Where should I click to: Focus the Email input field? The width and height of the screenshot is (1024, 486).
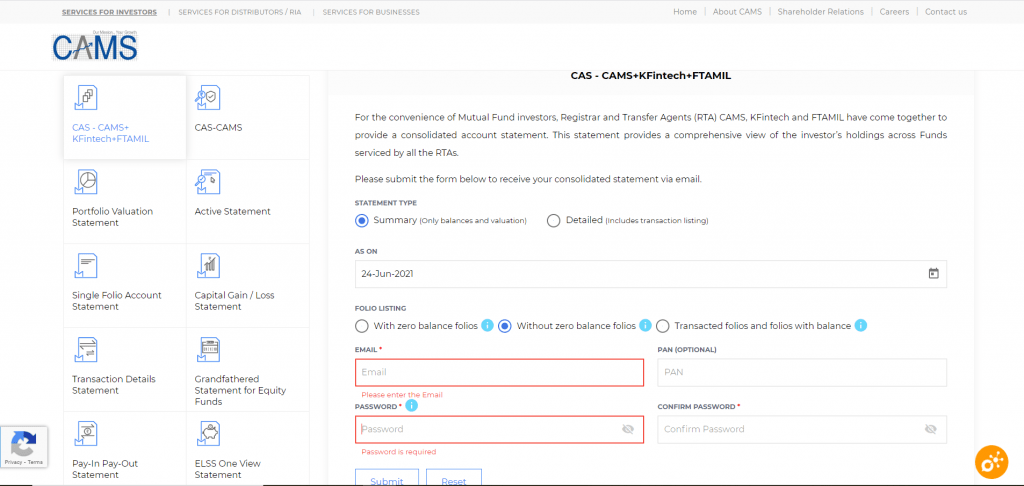[x=500, y=372]
